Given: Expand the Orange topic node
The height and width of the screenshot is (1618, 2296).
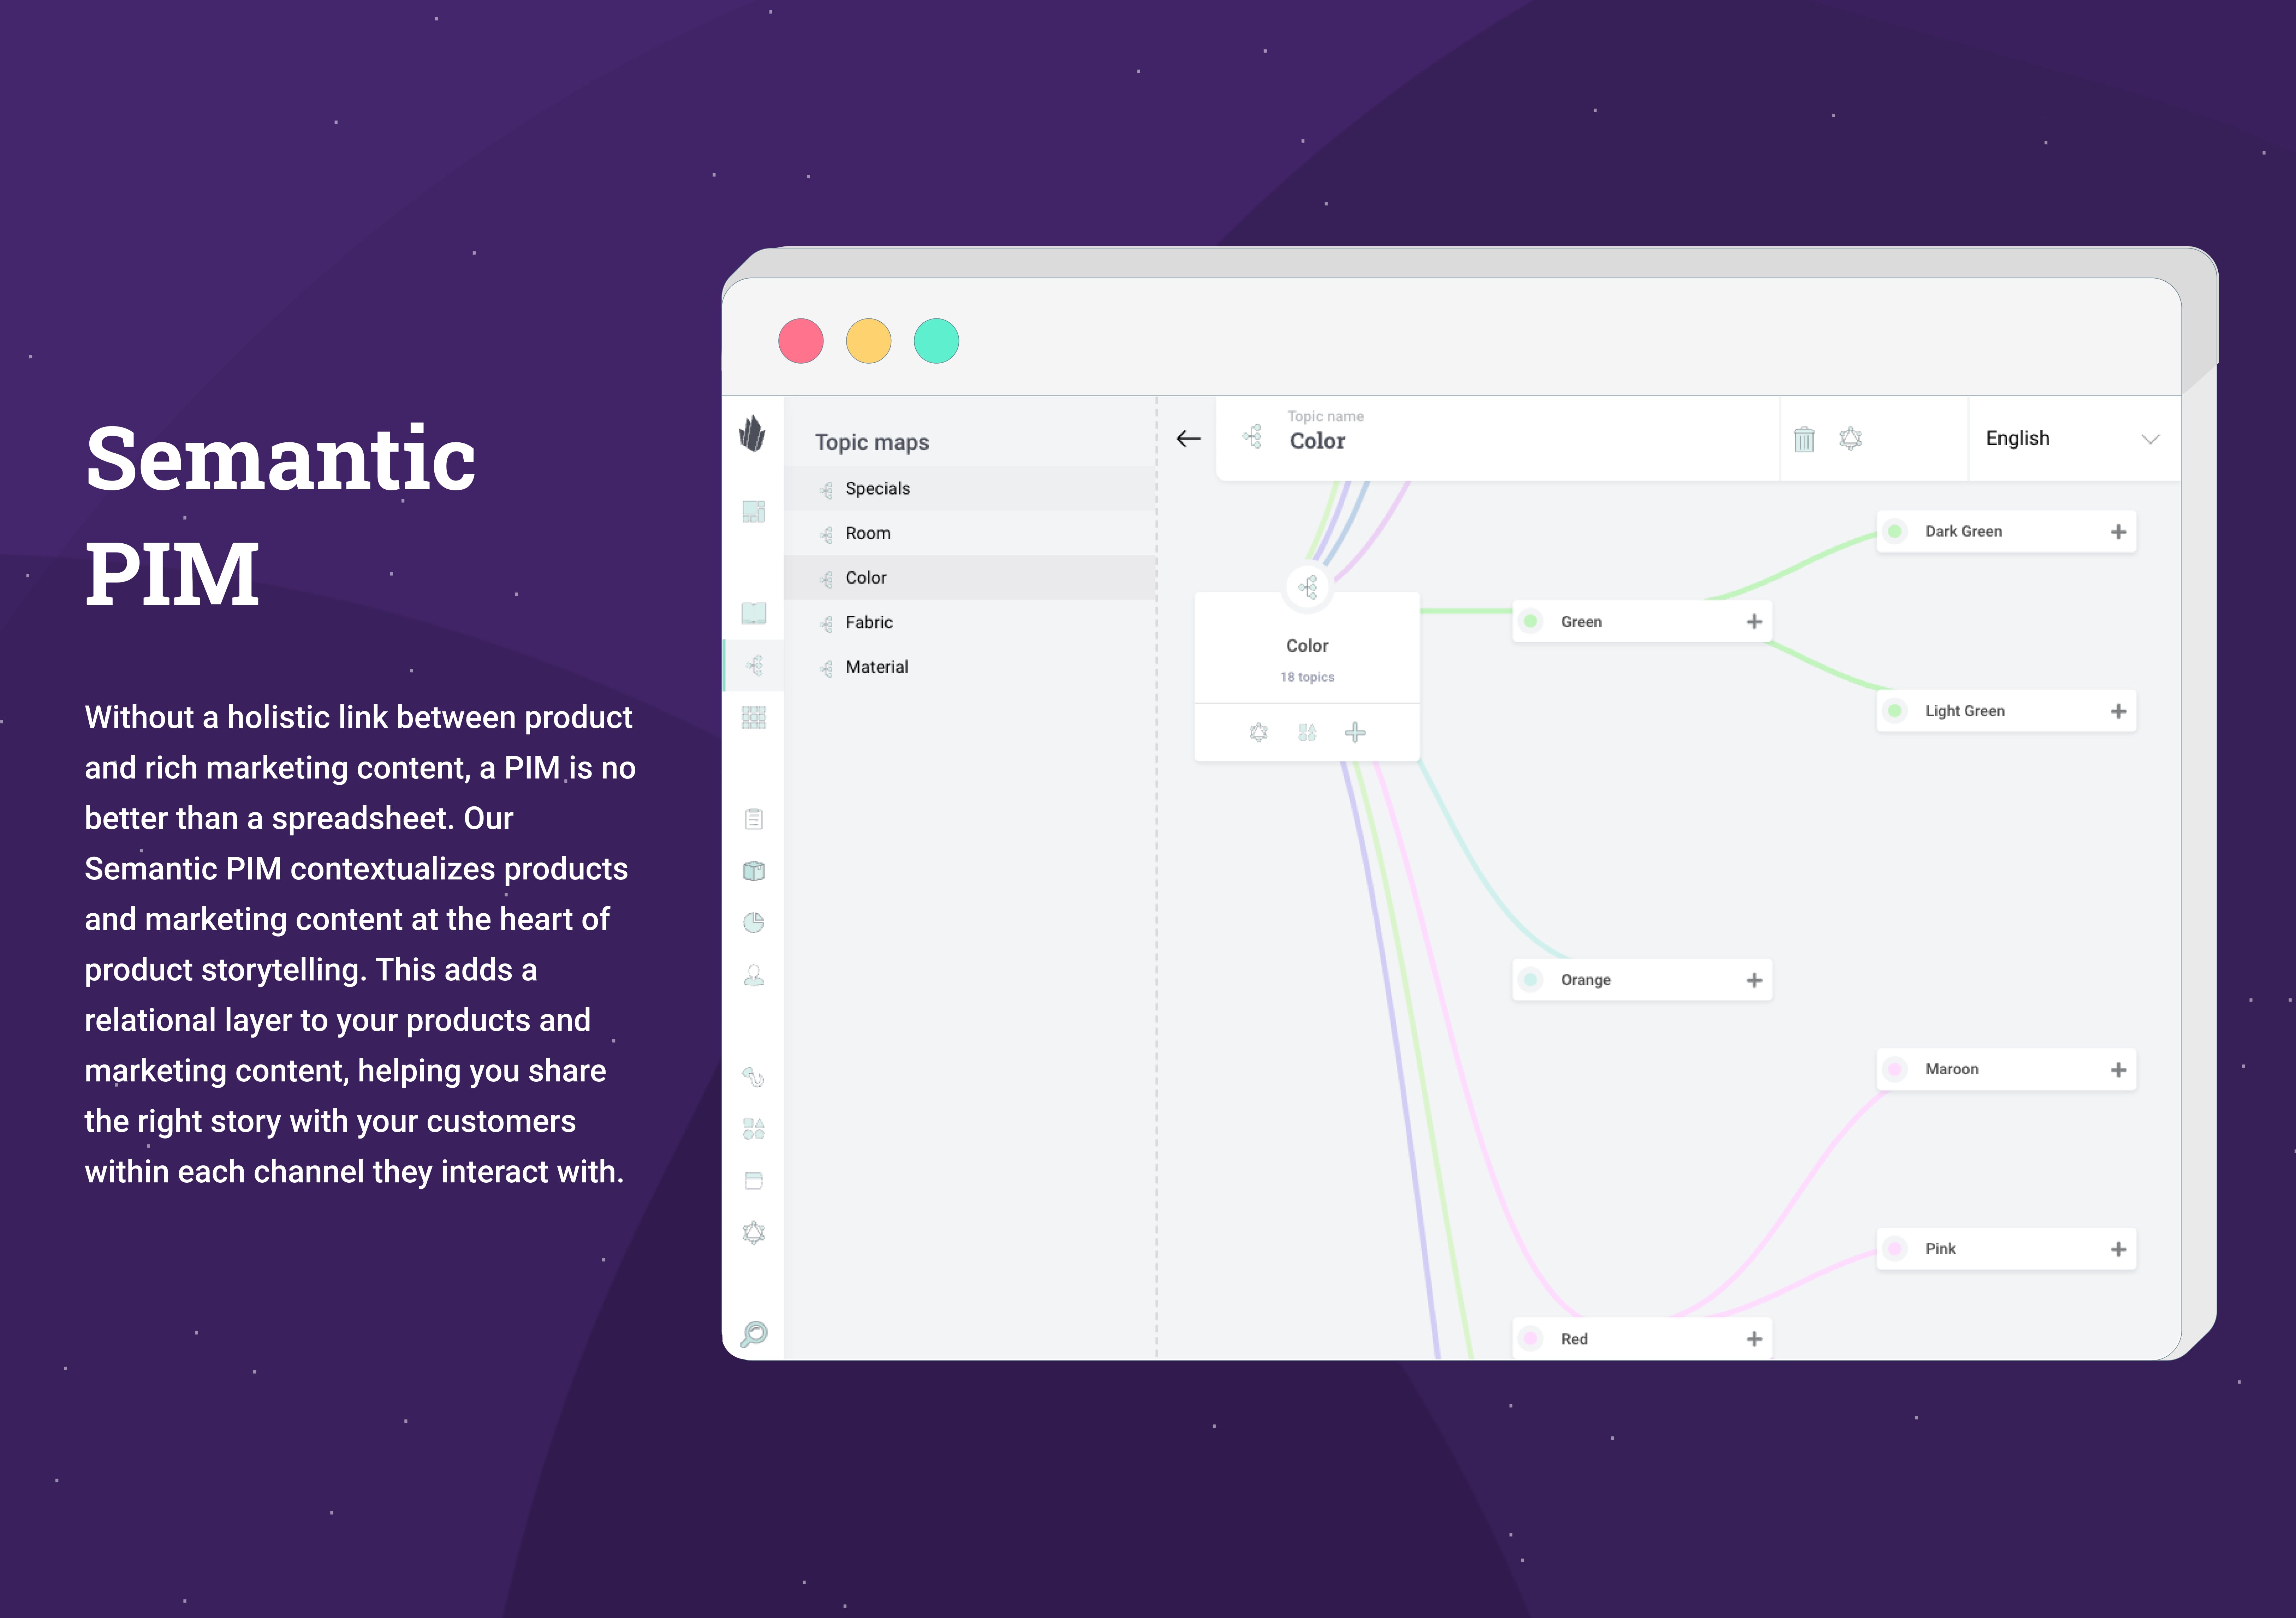Looking at the screenshot, I should [1754, 980].
